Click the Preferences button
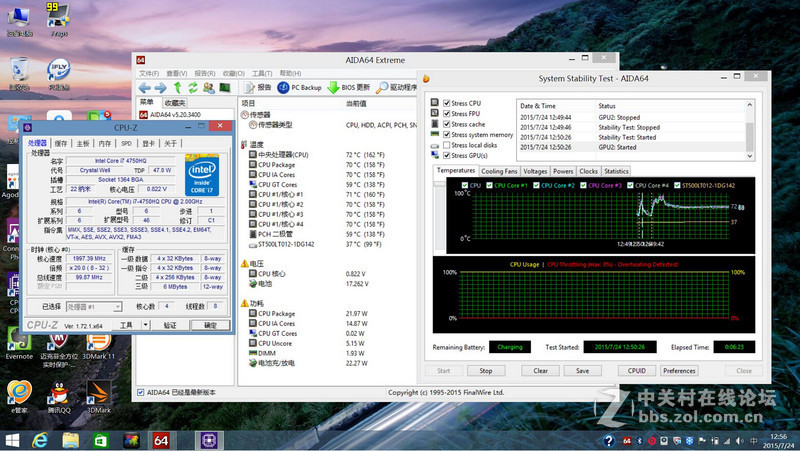This screenshot has width=800, height=451. pos(679,370)
